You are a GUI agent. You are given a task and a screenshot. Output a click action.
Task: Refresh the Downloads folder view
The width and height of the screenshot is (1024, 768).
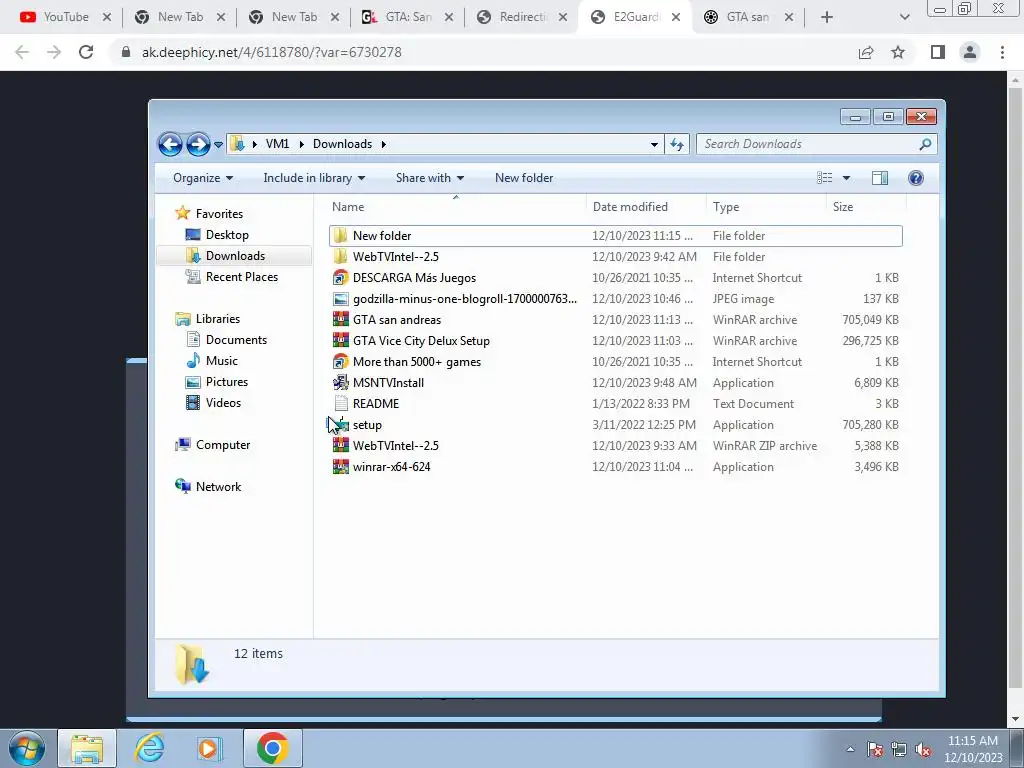(x=677, y=144)
